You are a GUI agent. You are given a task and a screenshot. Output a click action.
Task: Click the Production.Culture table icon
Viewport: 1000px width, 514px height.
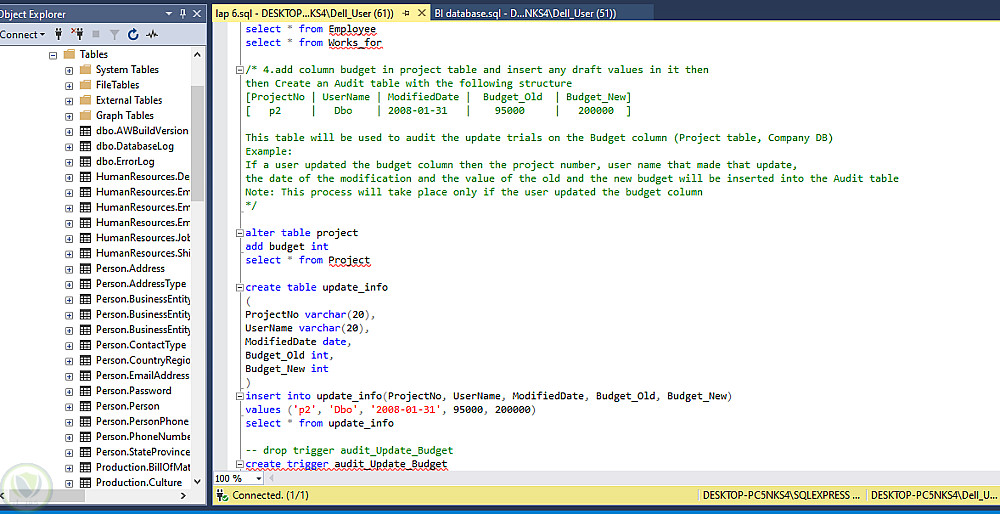pyautogui.click(x=85, y=483)
